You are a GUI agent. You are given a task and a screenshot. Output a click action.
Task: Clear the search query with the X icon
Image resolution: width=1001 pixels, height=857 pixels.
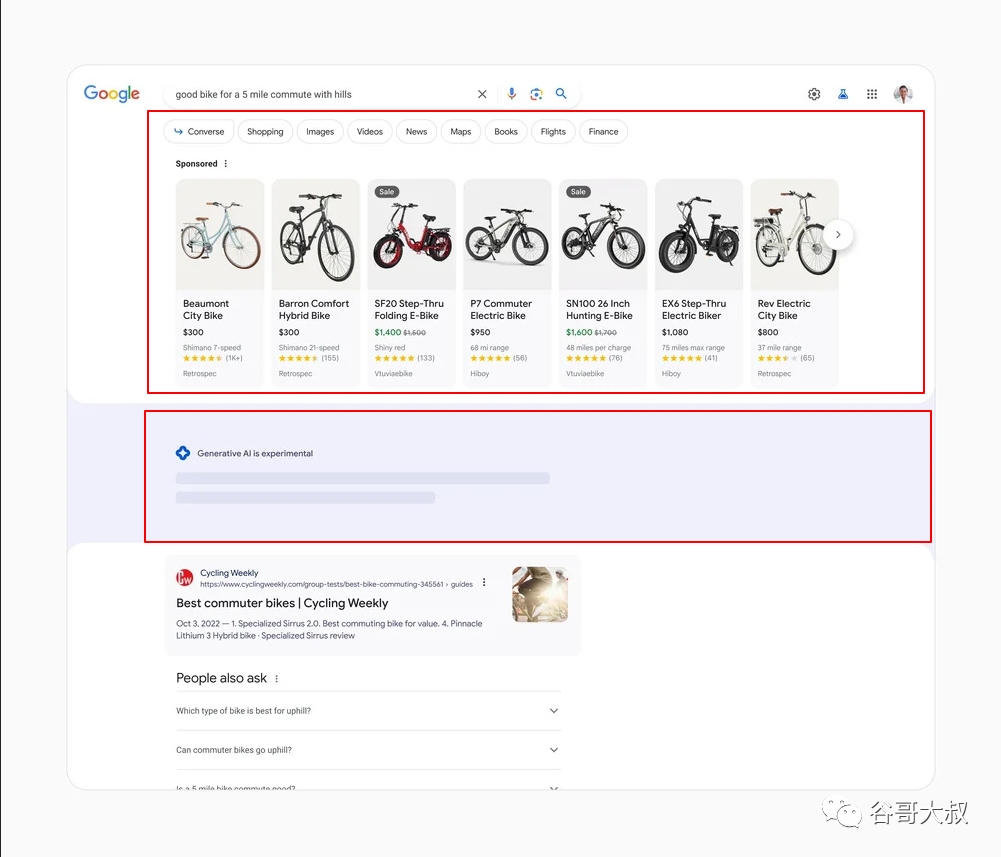(482, 94)
